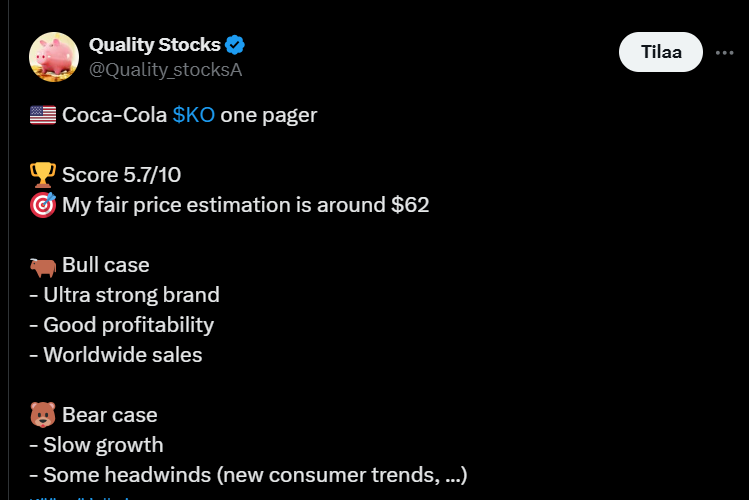Click the "Bull case" heading text
This screenshot has height=500, width=749.
tap(105, 265)
